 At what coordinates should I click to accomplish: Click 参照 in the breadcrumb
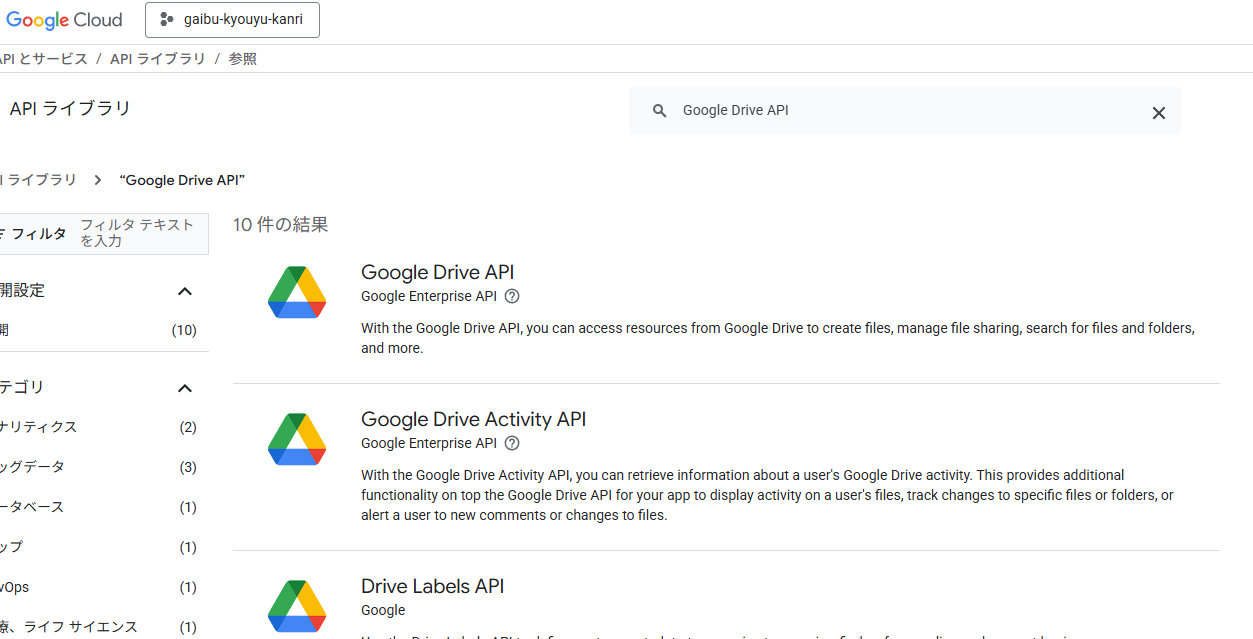point(242,59)
